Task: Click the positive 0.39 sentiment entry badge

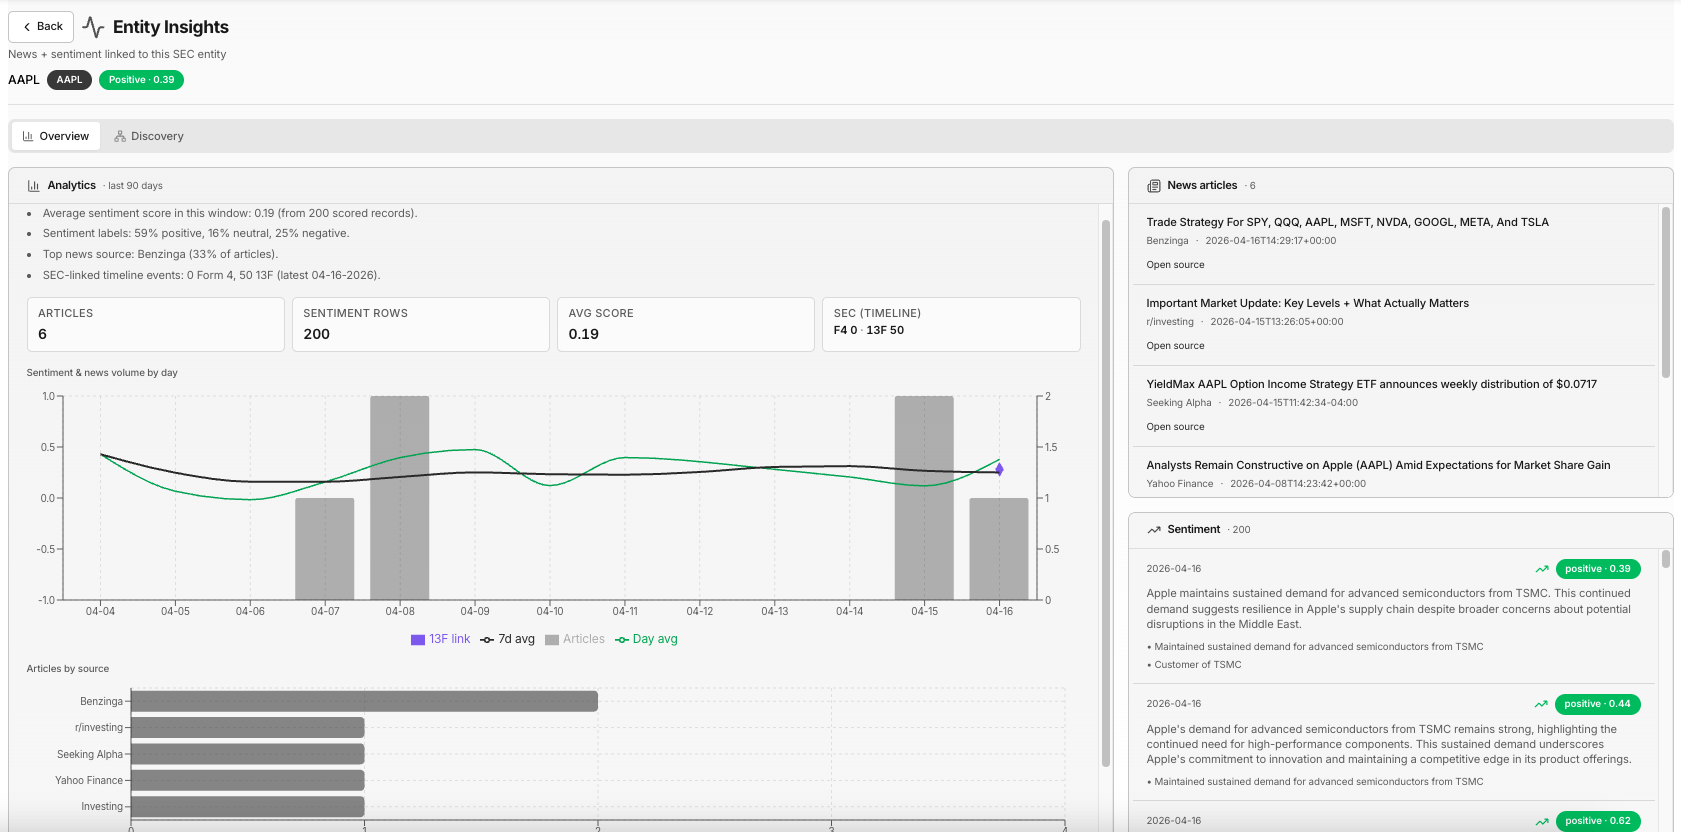Action: click(1598, 569)
